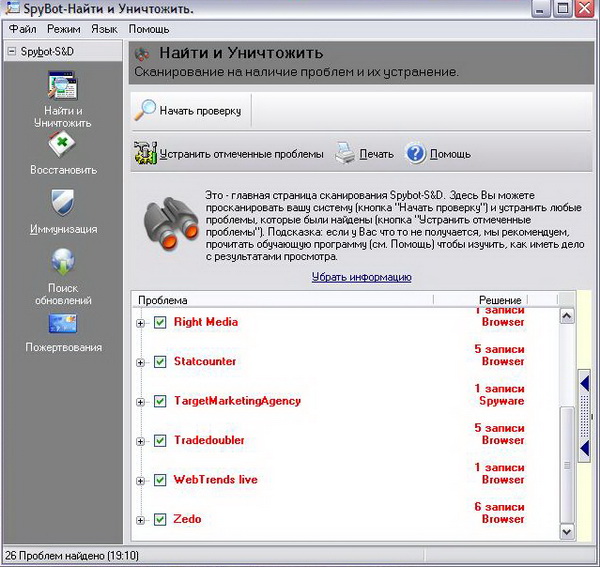Click the results list scroll up arrow
The height and width of the screenshot is (567, 600).
point(567,316)
